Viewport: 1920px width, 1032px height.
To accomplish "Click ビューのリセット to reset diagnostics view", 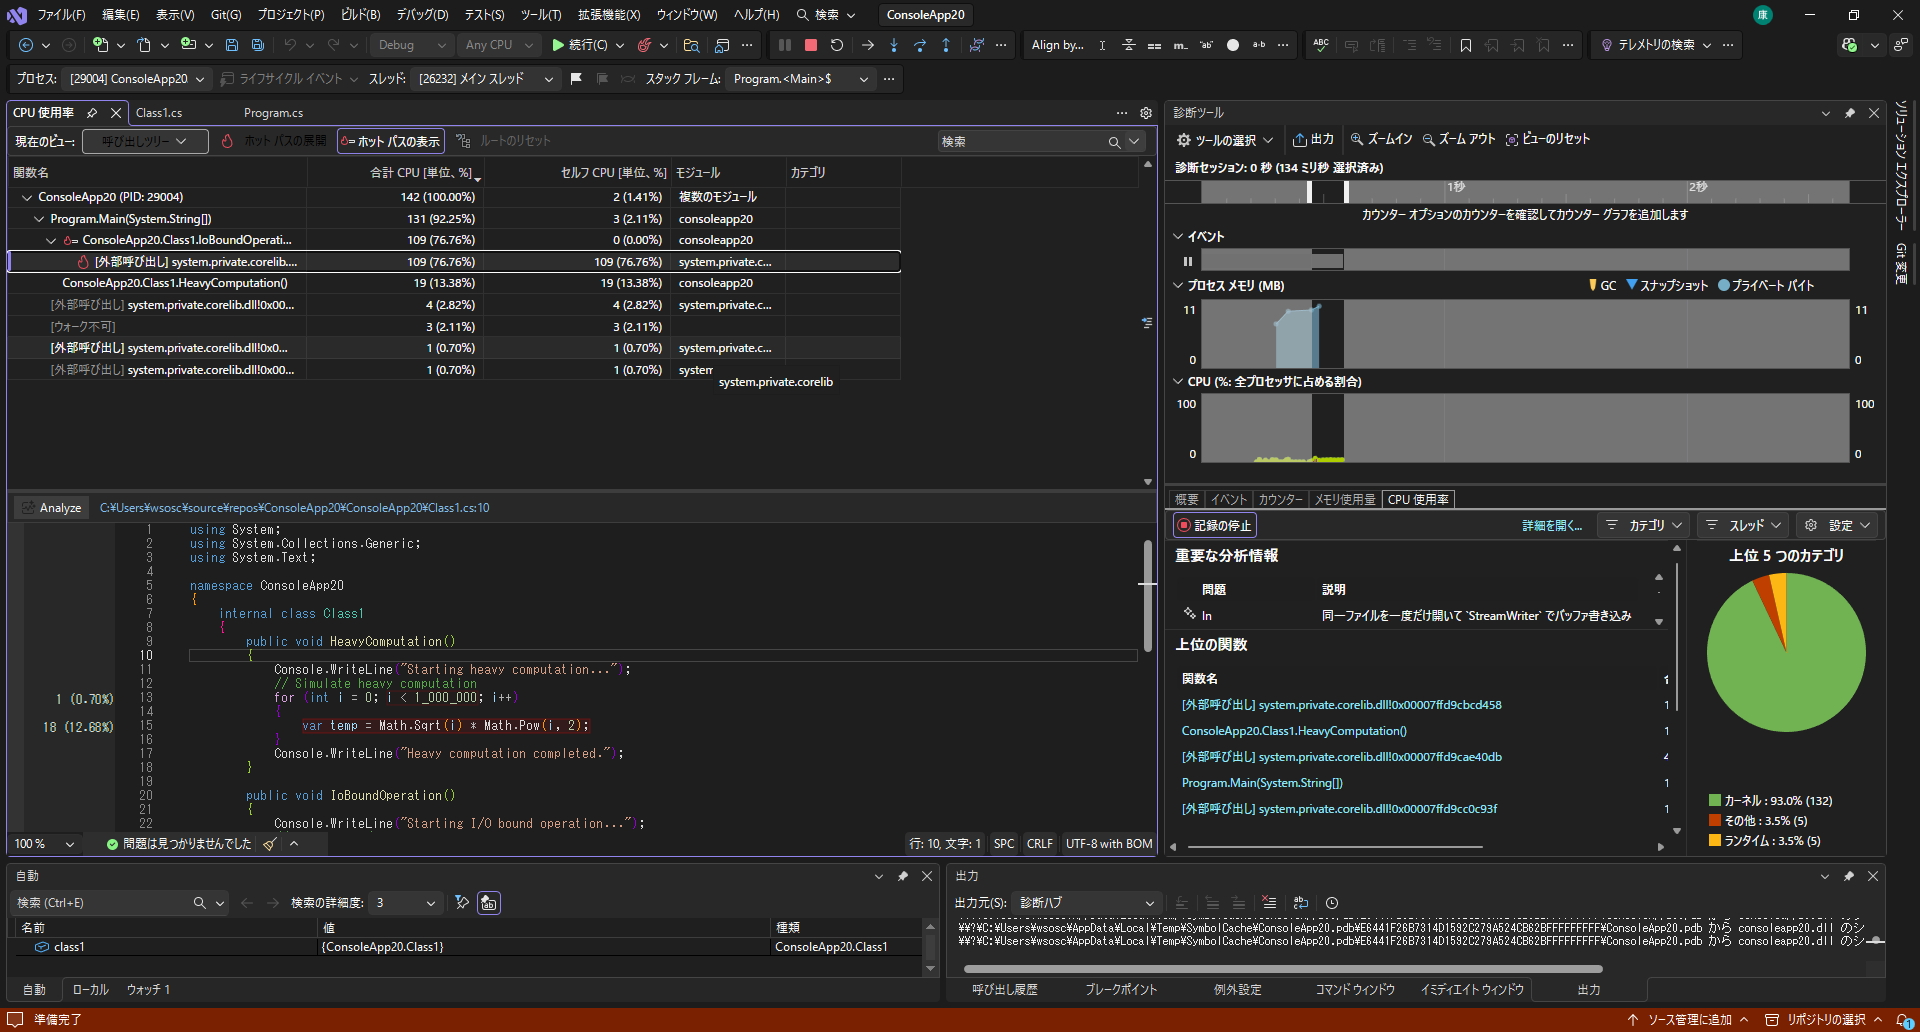I will (1547, 139).
